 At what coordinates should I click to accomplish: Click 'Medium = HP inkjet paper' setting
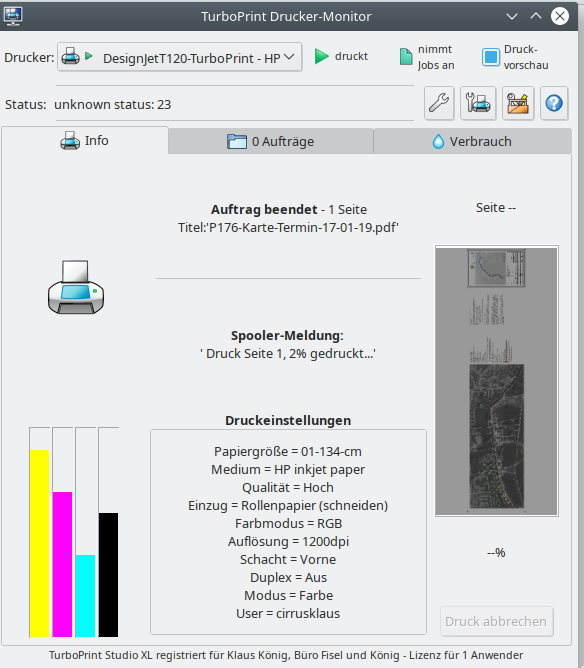click(x=288, y=469)
